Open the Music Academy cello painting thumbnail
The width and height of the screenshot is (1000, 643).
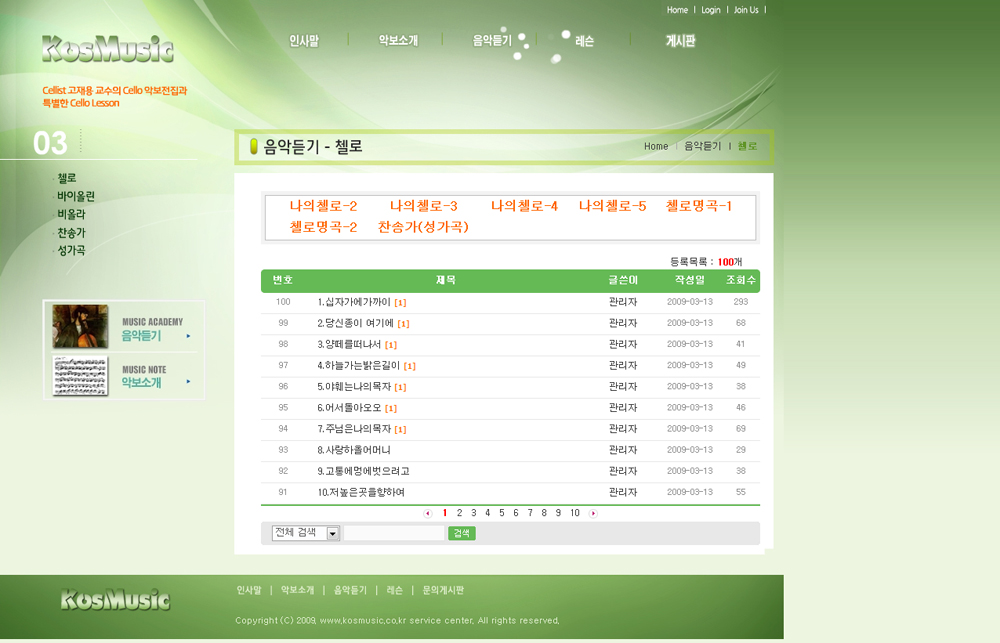coord(80,327)
